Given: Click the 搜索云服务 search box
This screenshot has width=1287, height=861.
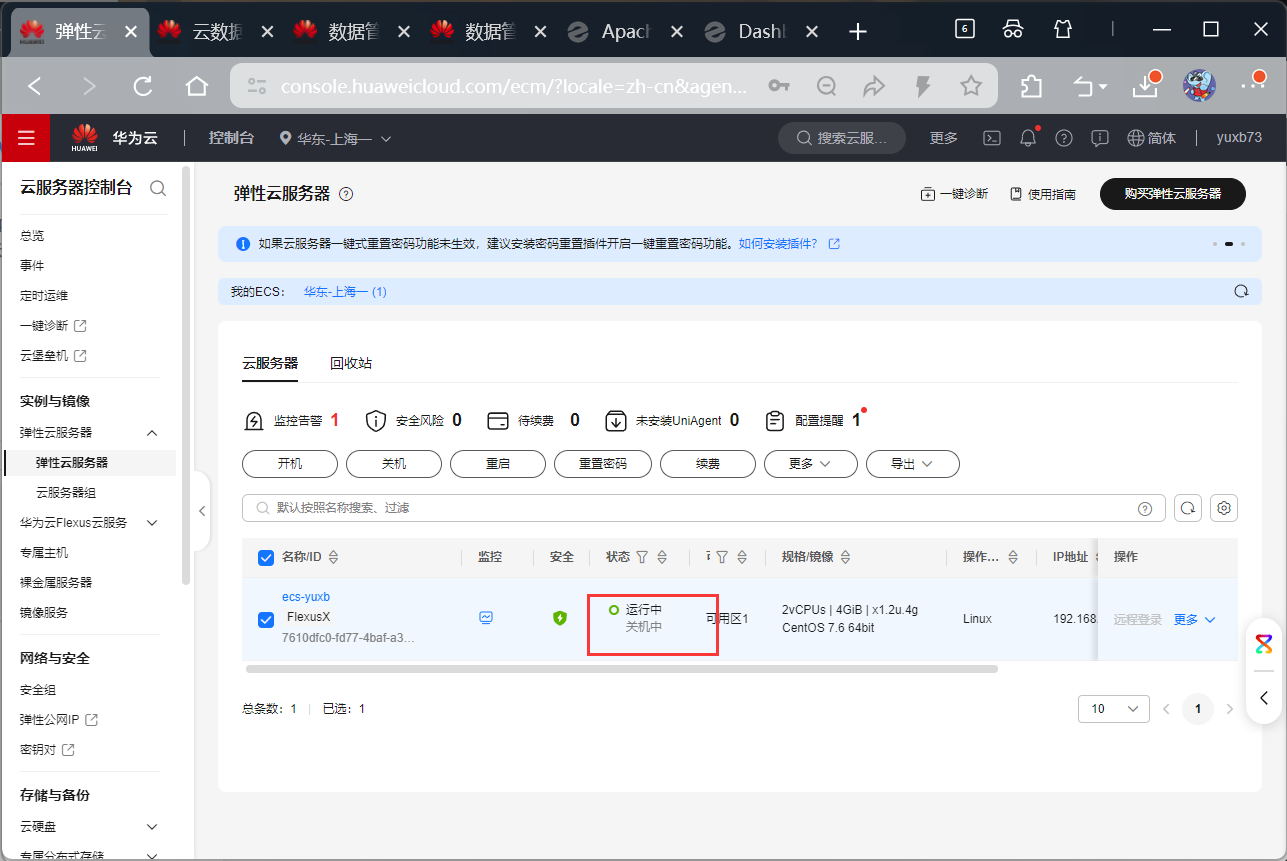Looking at the screenshot, I should click(842, 138).
